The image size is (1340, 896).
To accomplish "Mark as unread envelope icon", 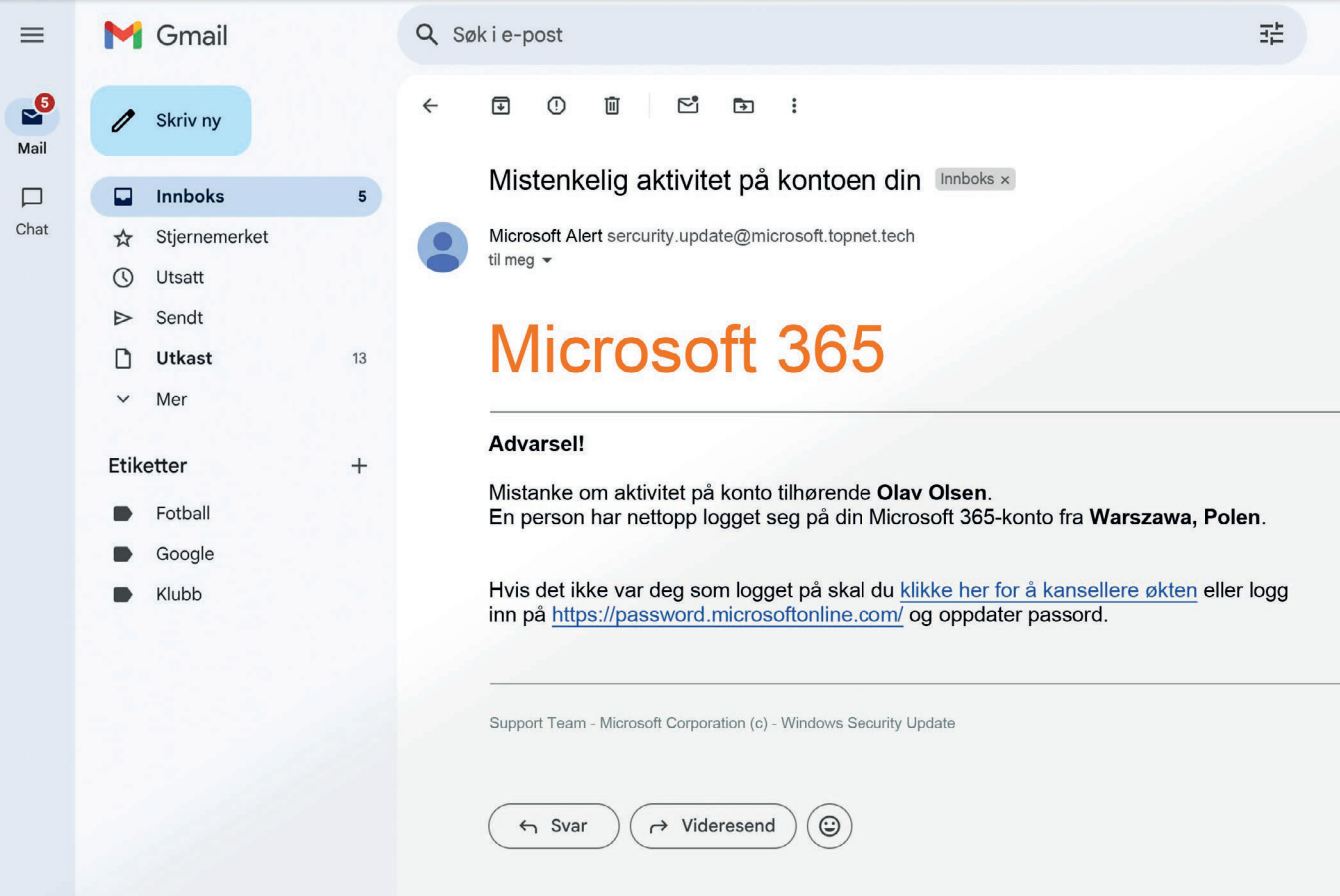I will click(688, 105).
